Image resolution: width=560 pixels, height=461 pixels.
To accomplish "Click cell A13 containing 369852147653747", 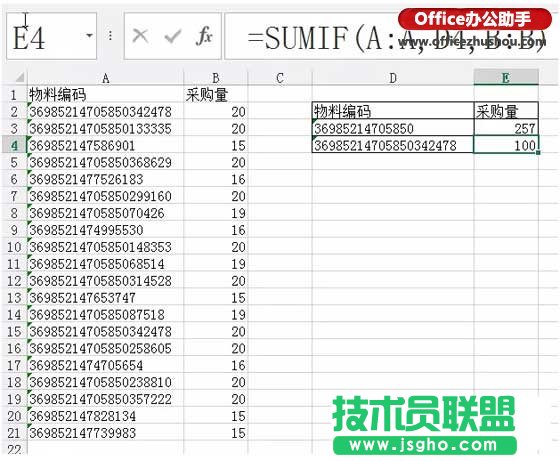I will [x=105, y=298].
